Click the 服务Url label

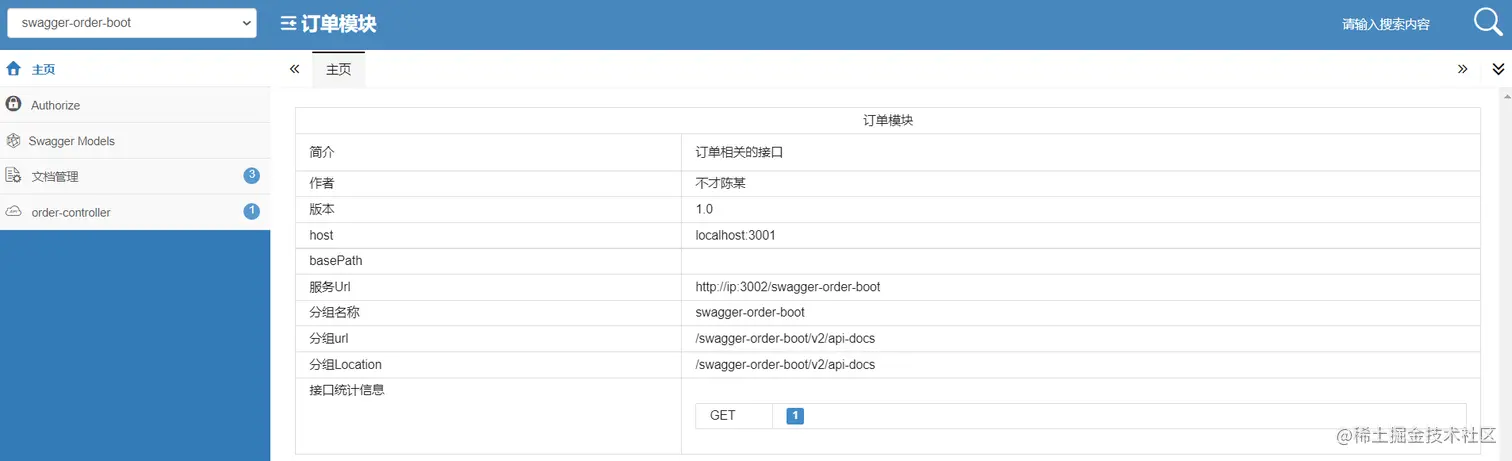coord(330,287)
